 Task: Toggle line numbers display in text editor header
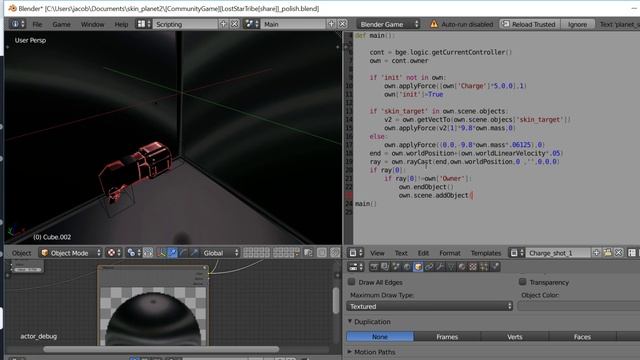pos(632,253)
